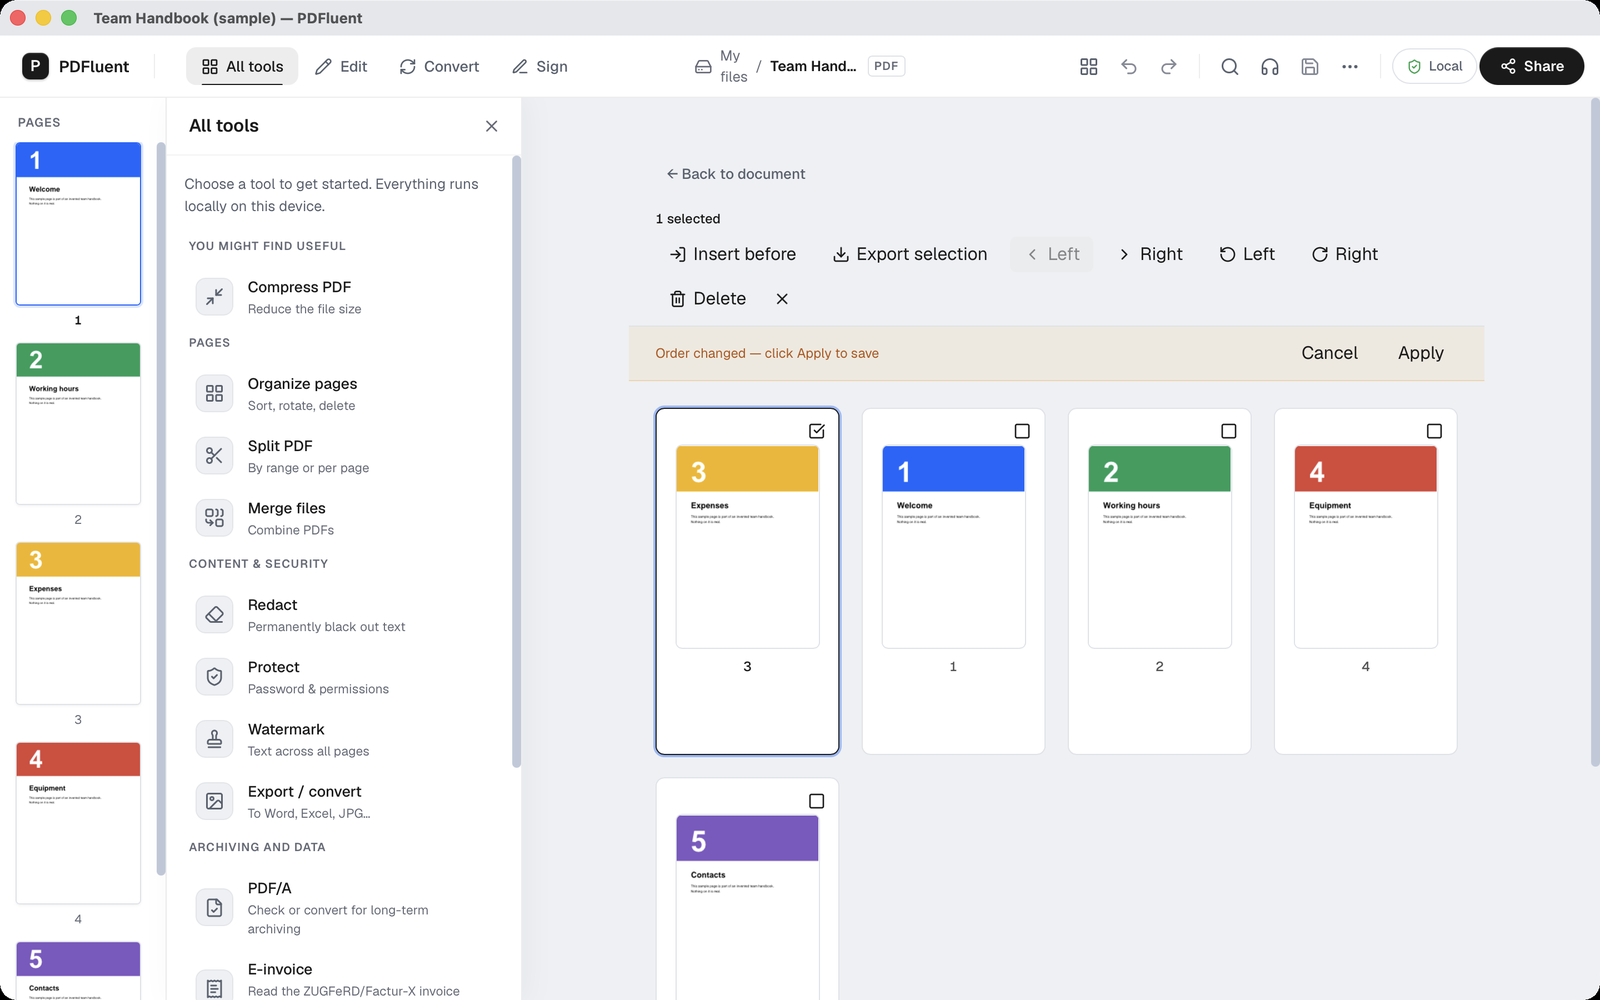This screenshot has height=1000, width=1600.
Task: Rotate selected page right
Action: [x=1344, y=254]
